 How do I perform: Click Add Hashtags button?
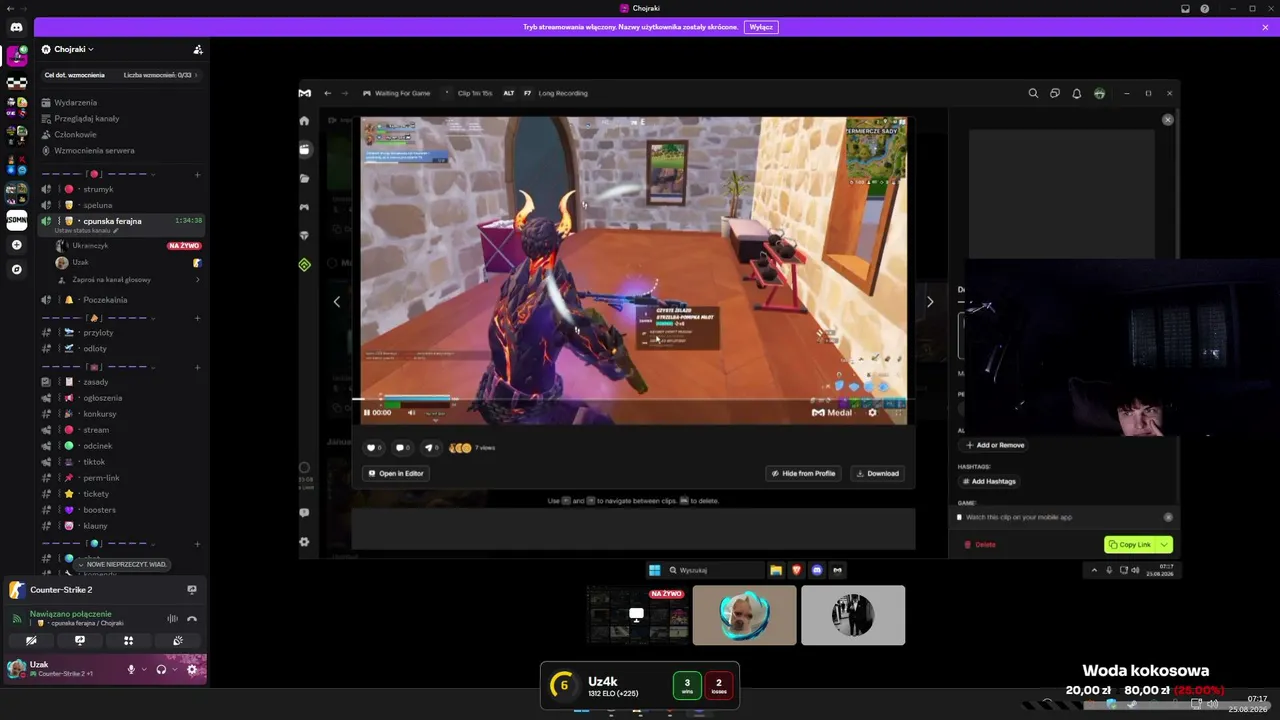pyautogui.click(x=989, y=481)
